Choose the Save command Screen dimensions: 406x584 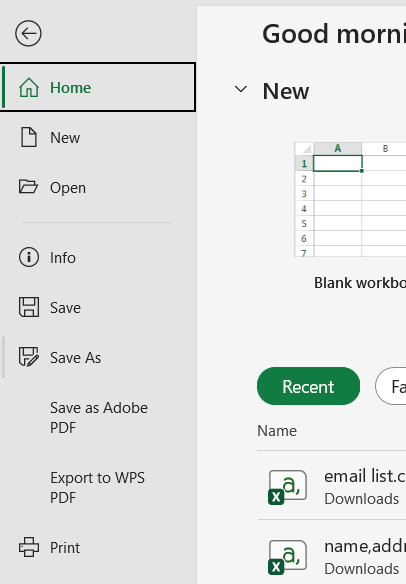coord(65,308)
